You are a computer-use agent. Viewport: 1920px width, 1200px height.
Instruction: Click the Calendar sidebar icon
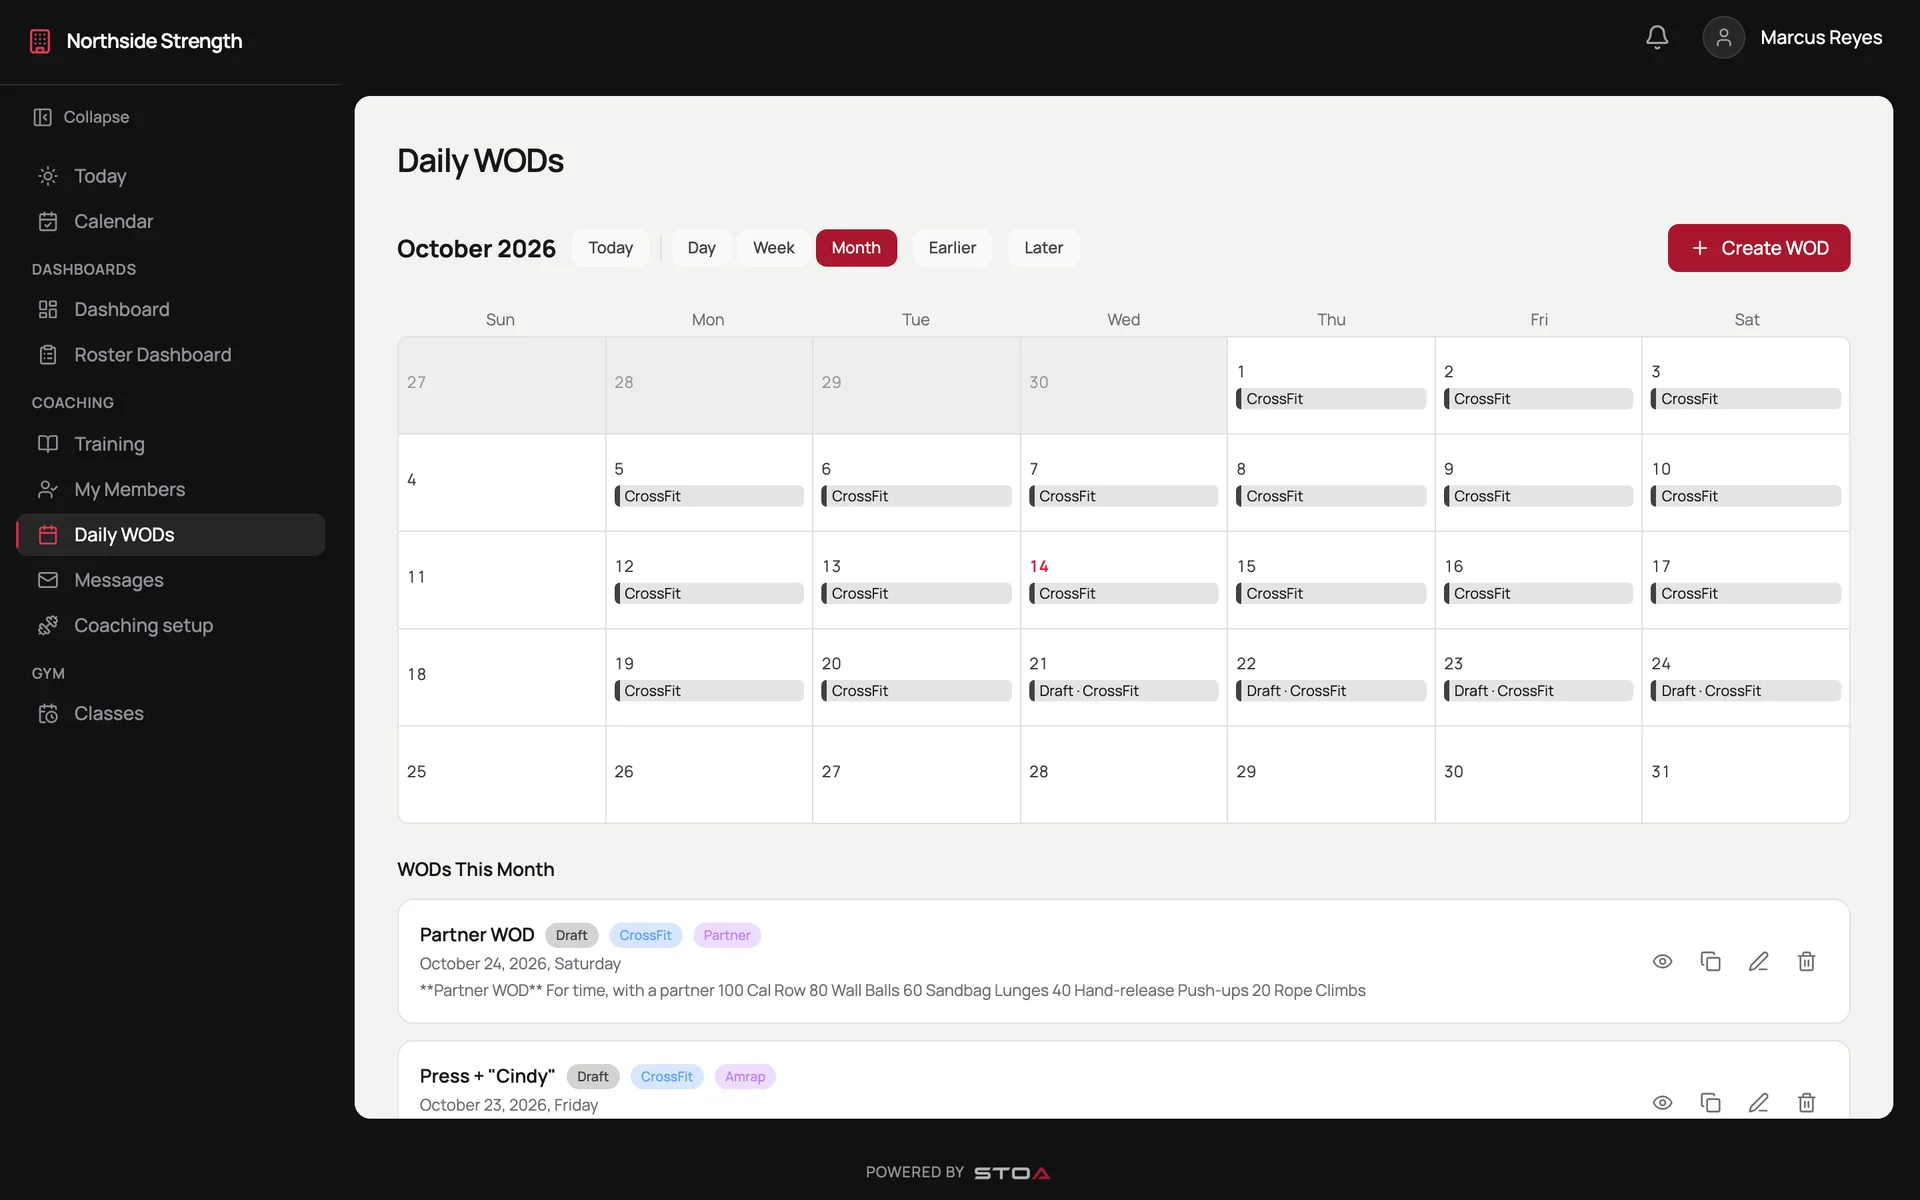click(48, 221)
